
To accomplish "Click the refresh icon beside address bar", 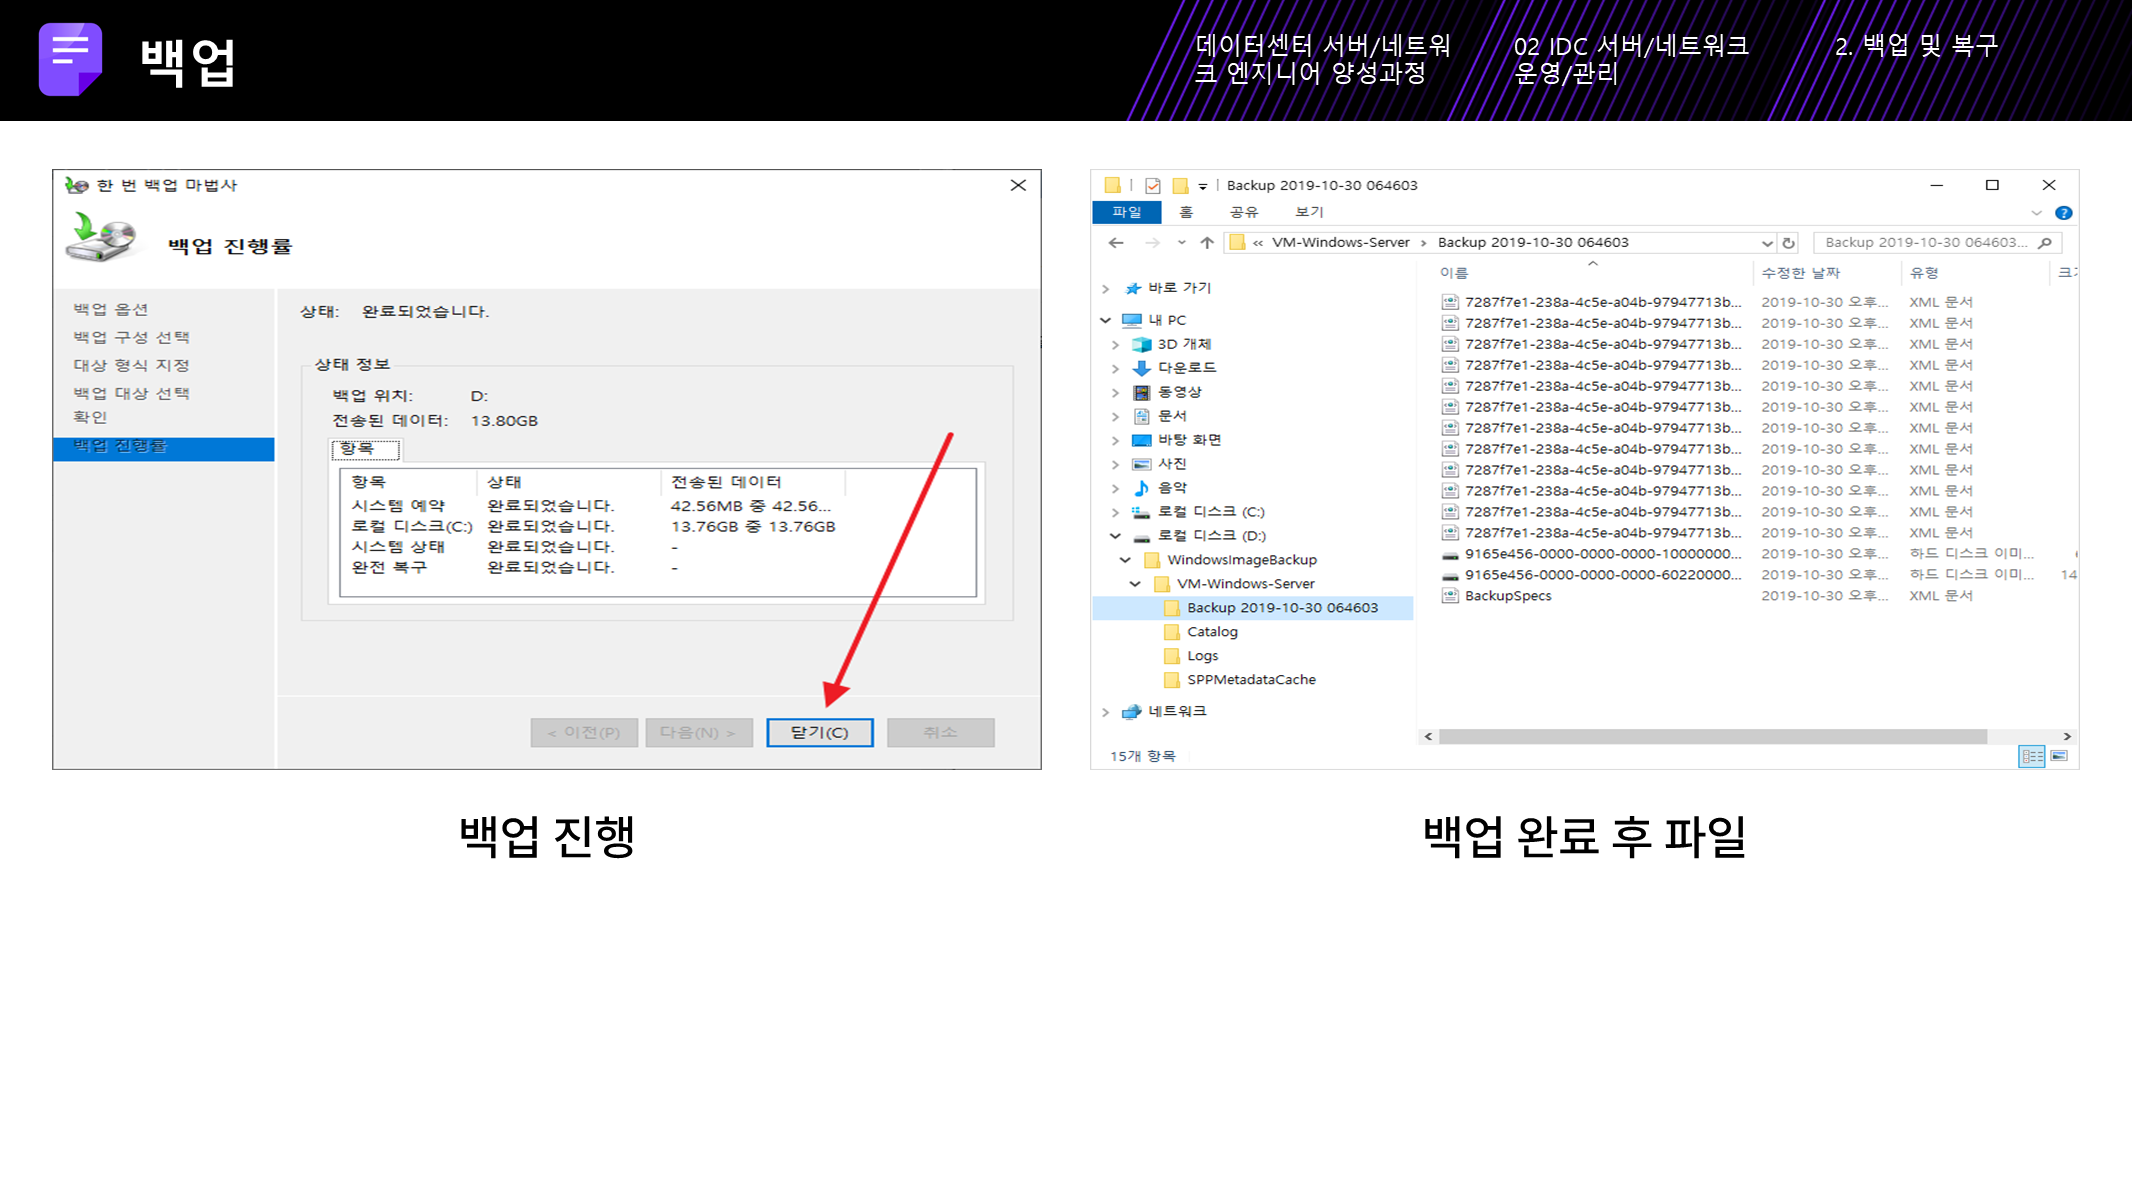I will 1789,243.
